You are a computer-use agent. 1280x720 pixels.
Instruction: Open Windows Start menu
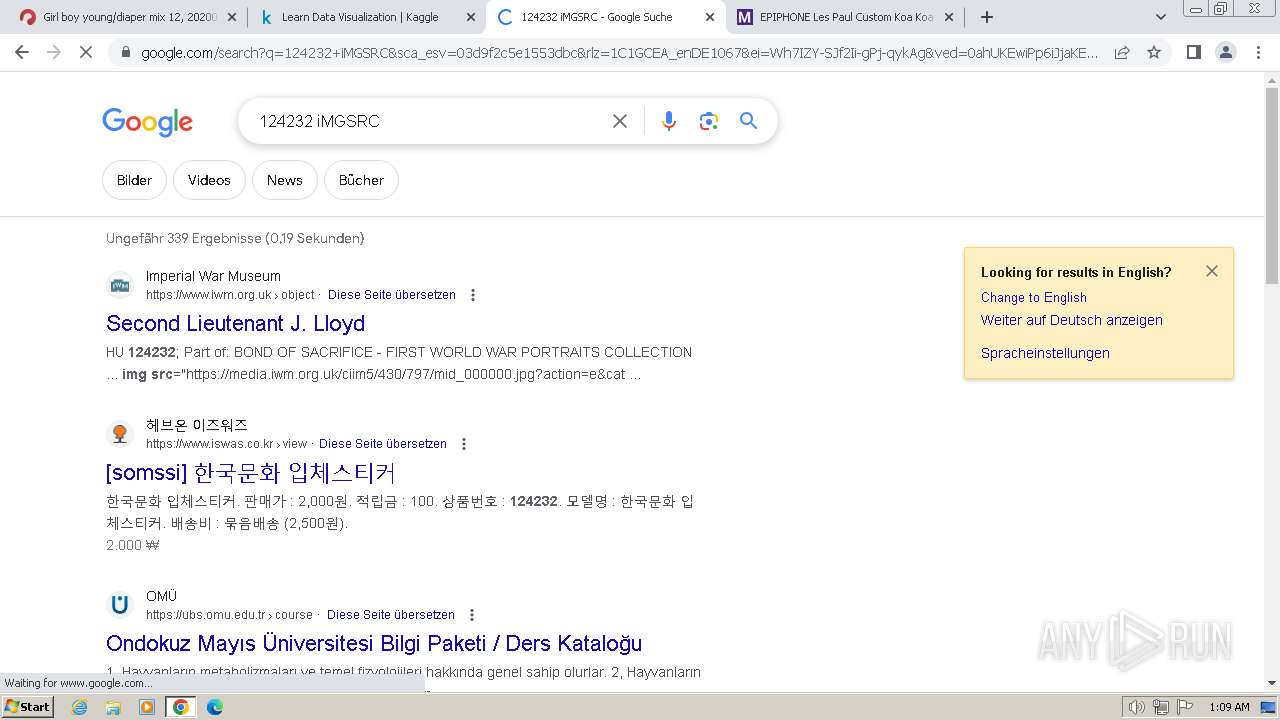(x=27, y=707)
